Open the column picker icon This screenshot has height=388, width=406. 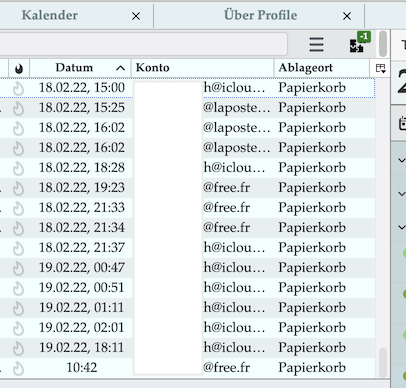click(x=380, y=68)
